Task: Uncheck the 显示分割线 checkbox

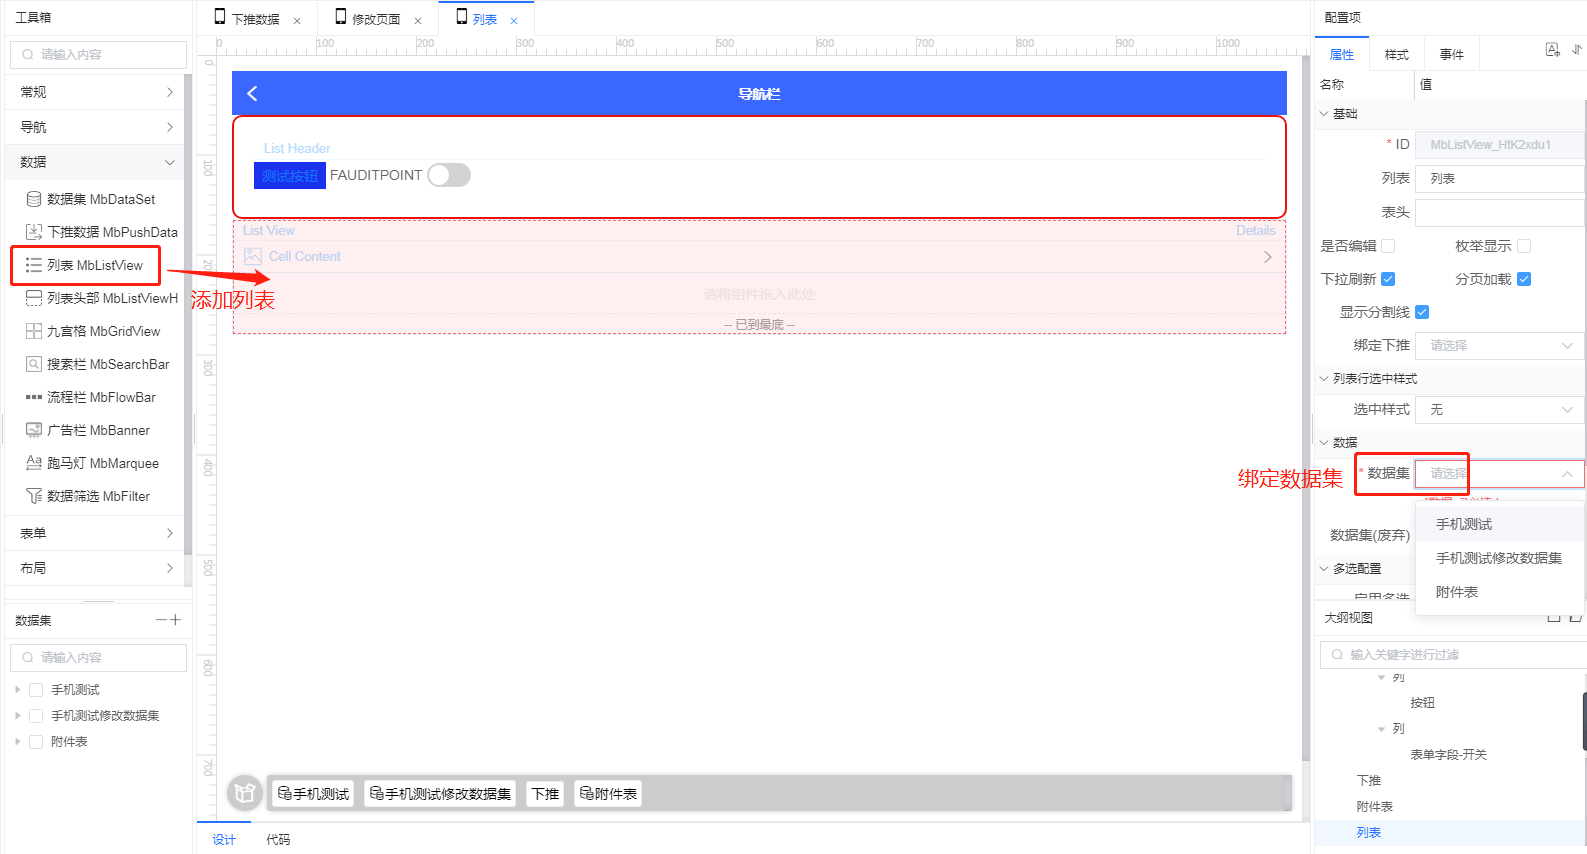Action: [1422, 312]
